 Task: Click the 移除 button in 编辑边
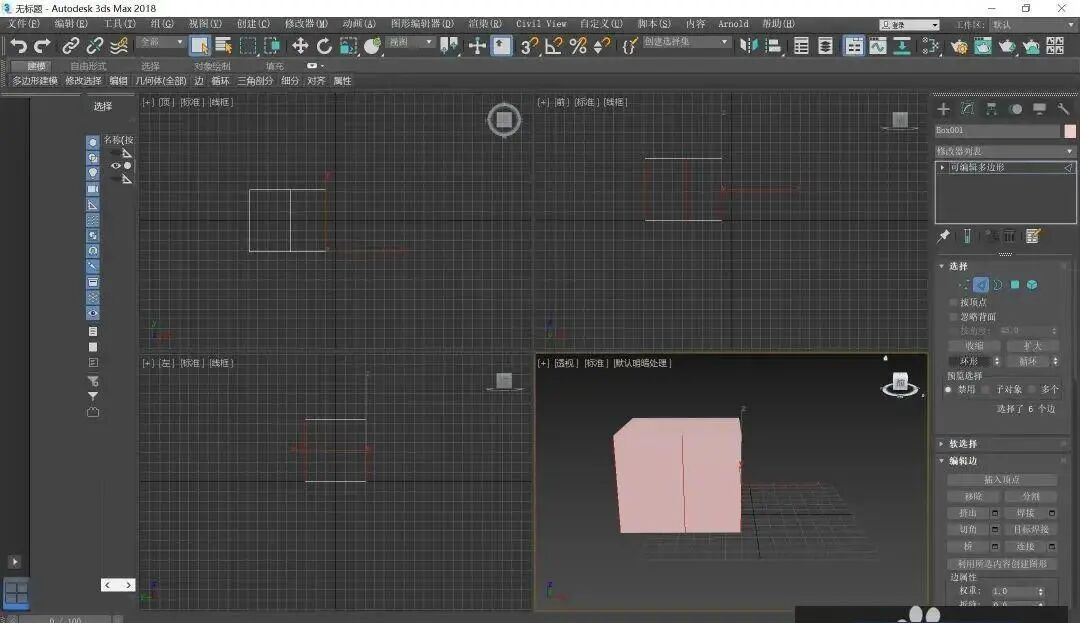pyautogui.click(x=973, y=496)
